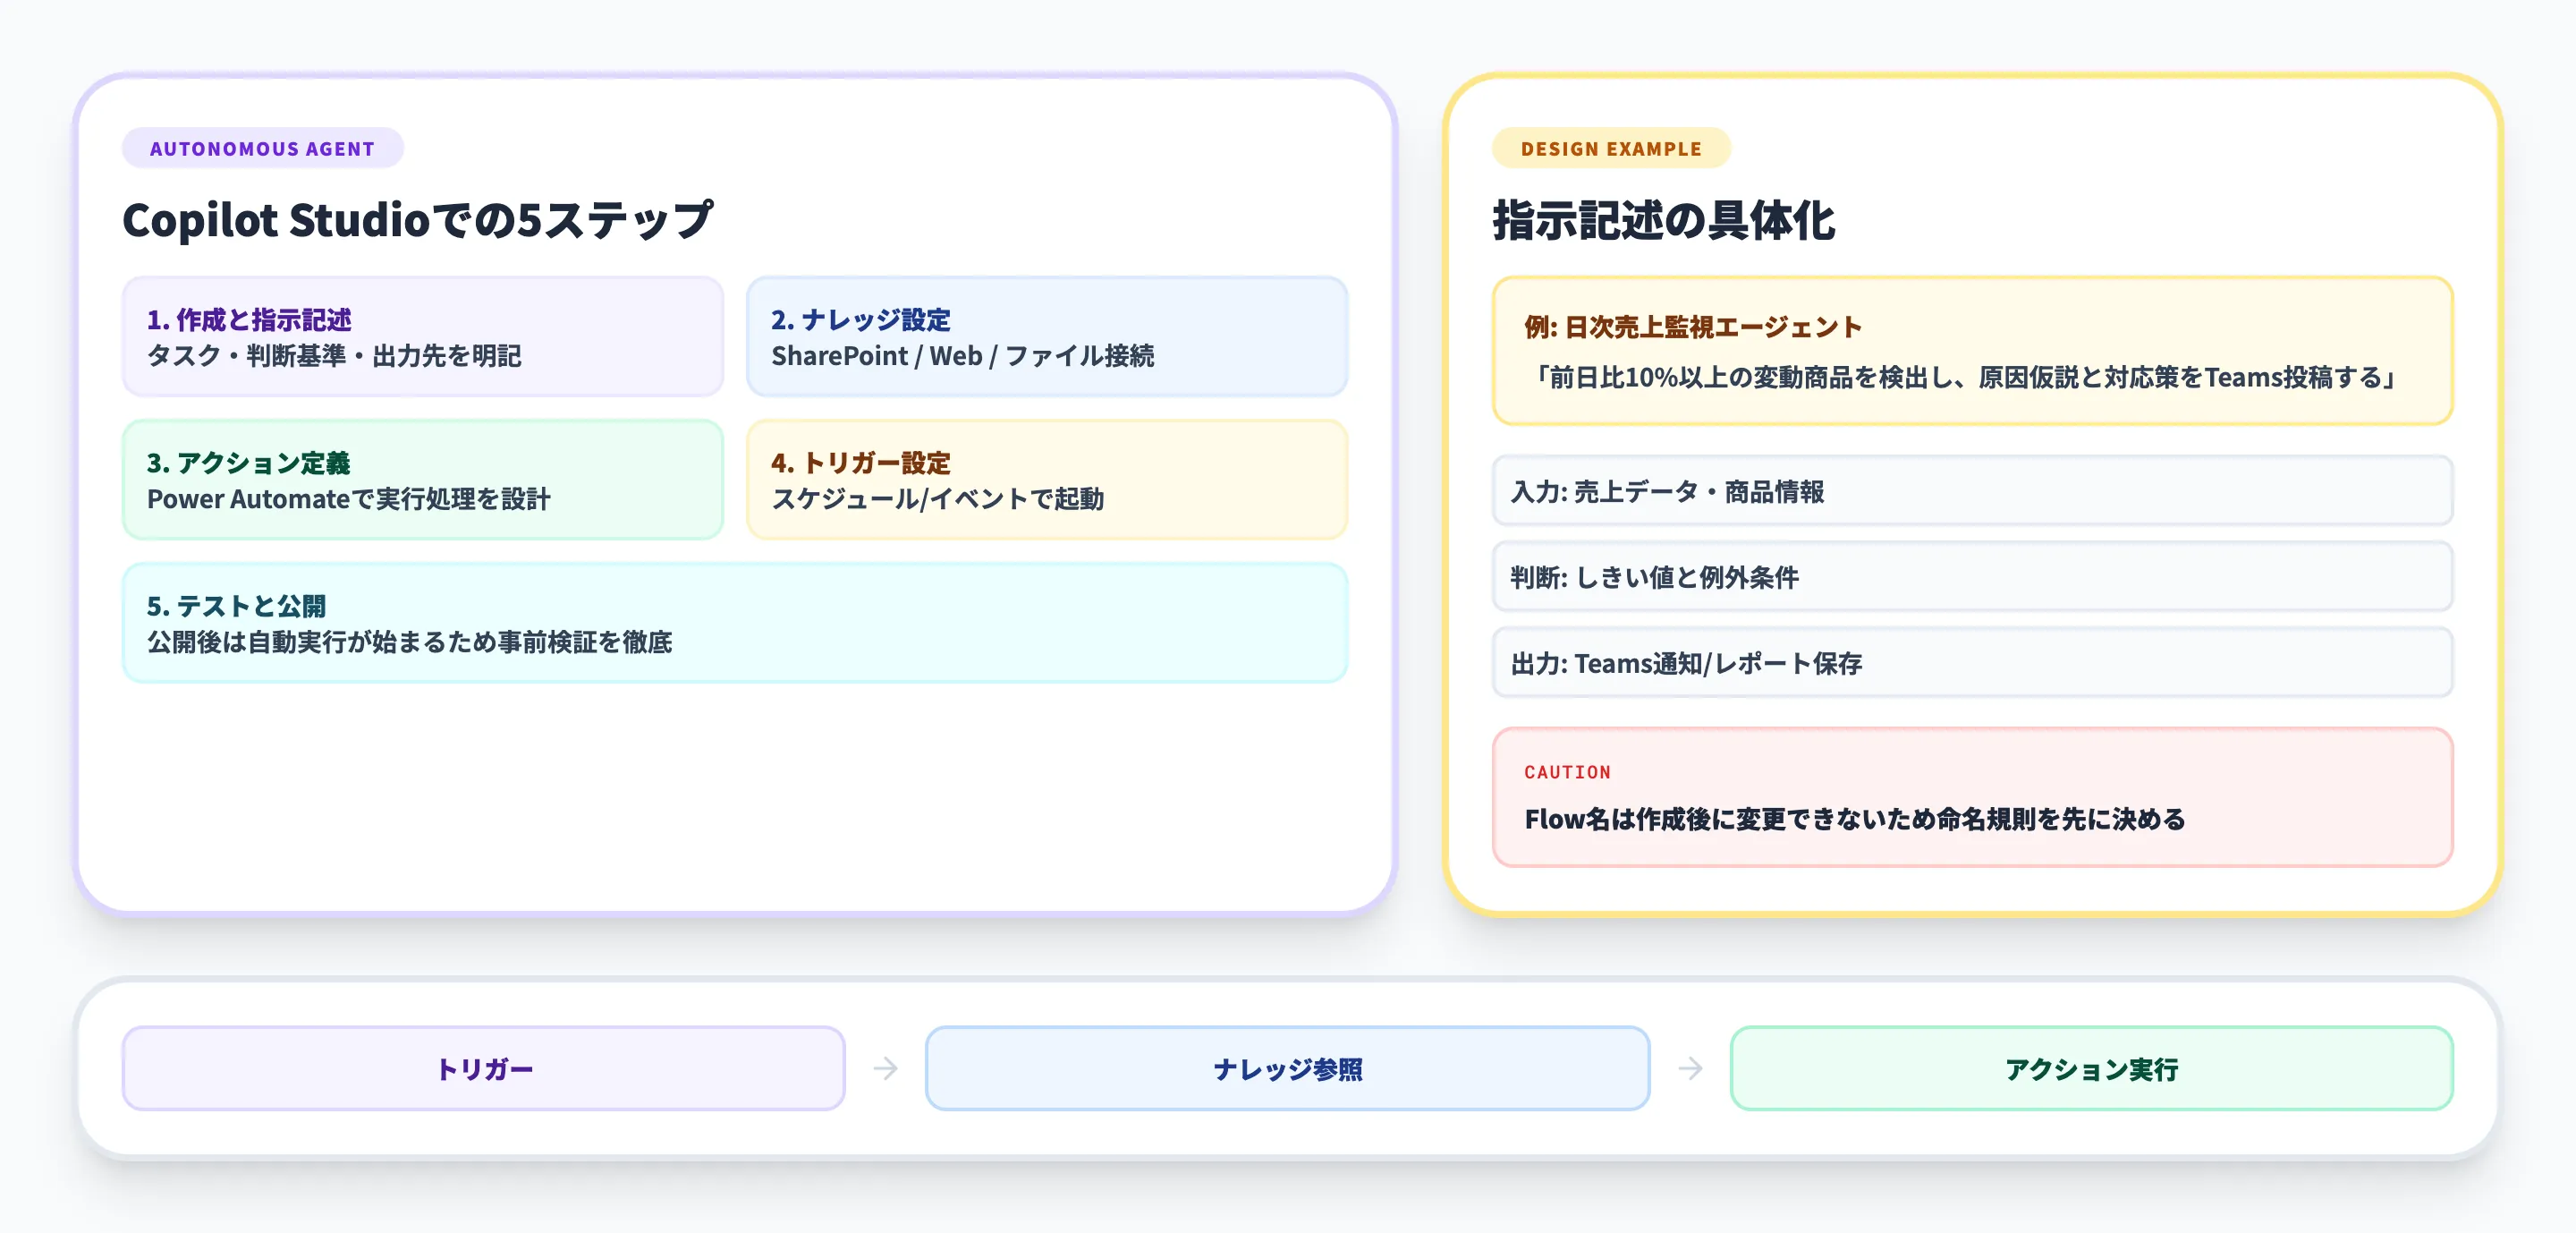2576x1233 pixels.
Task: Click the CAUTION label in the red box
Action: click(x=1567, y=772)
